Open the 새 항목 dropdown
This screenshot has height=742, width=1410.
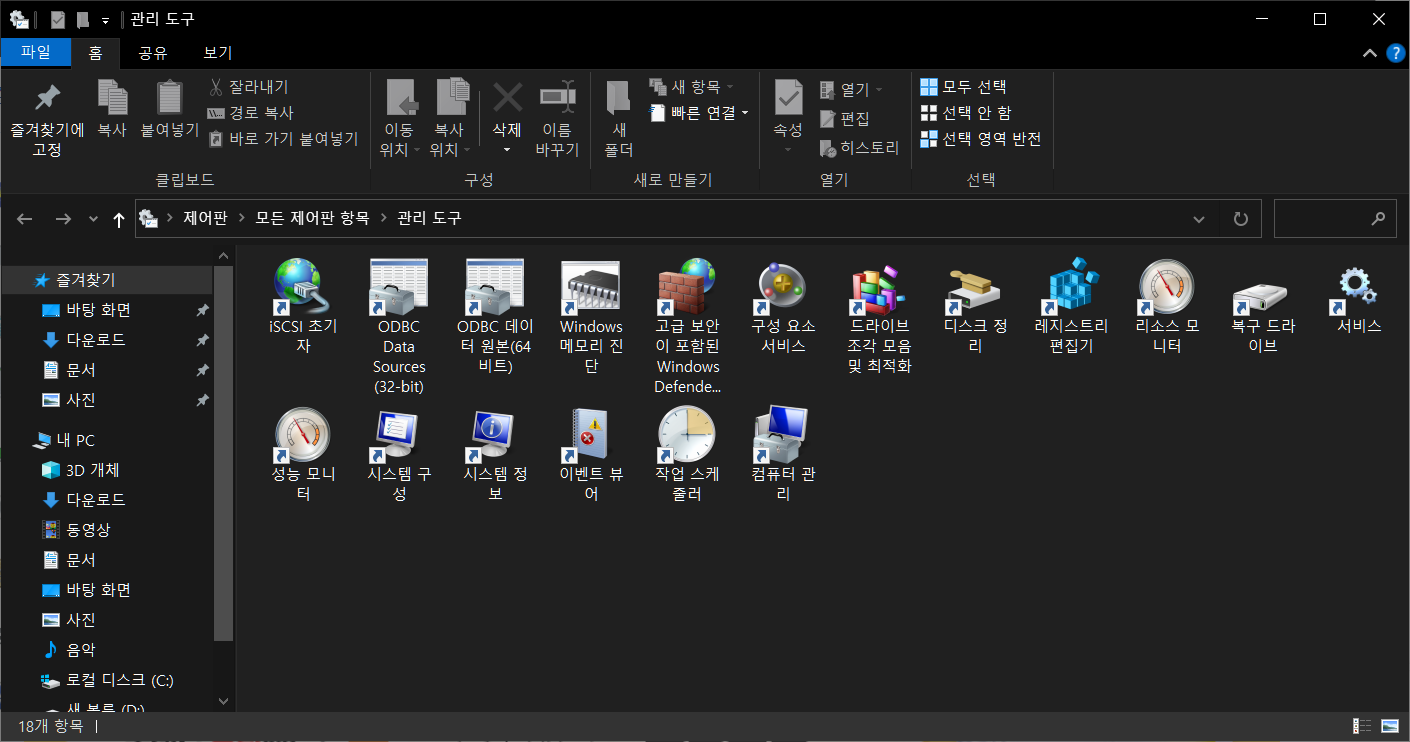tap(691, 87)
